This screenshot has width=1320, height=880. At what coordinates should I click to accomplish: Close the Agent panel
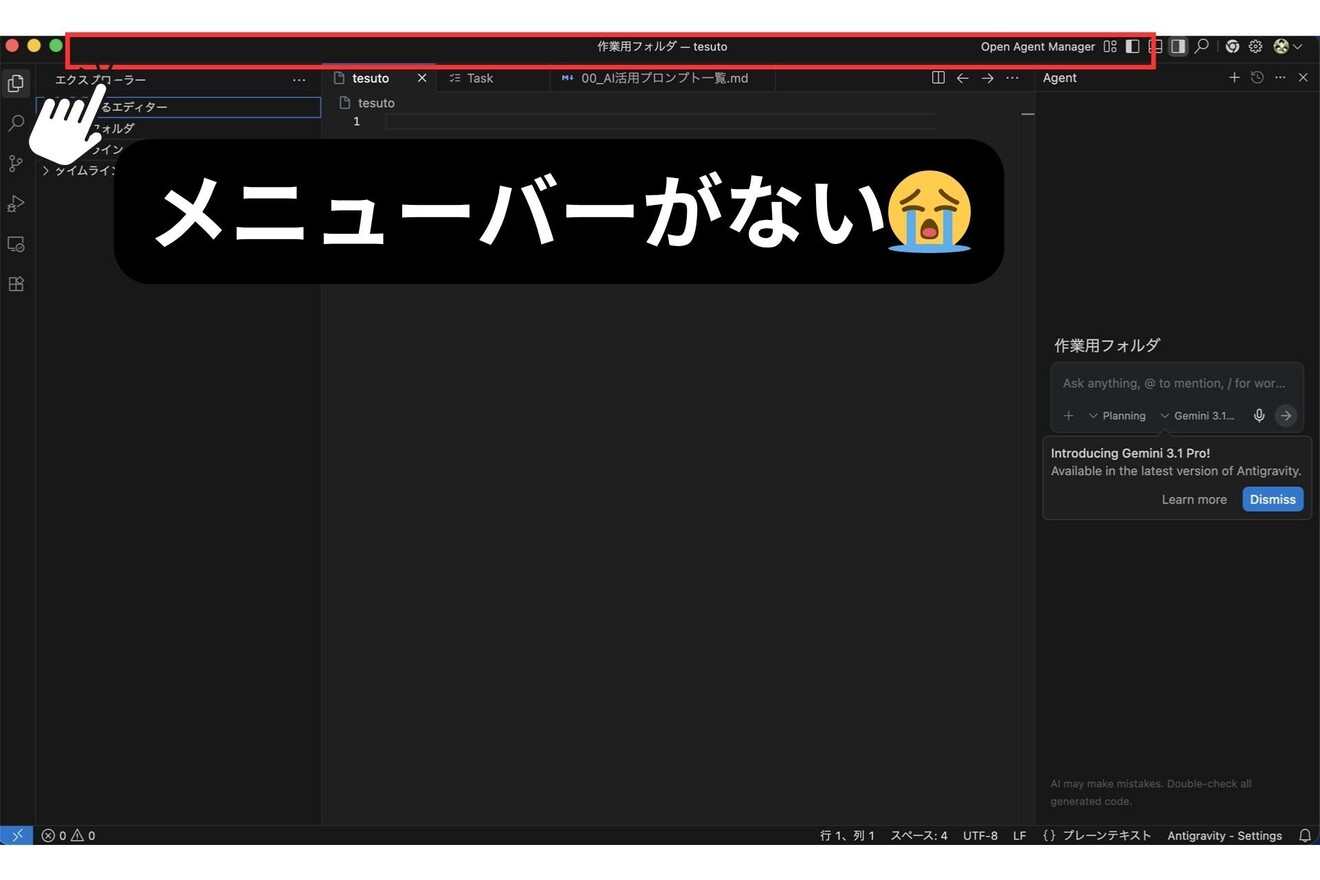[x=1303, y=77]
